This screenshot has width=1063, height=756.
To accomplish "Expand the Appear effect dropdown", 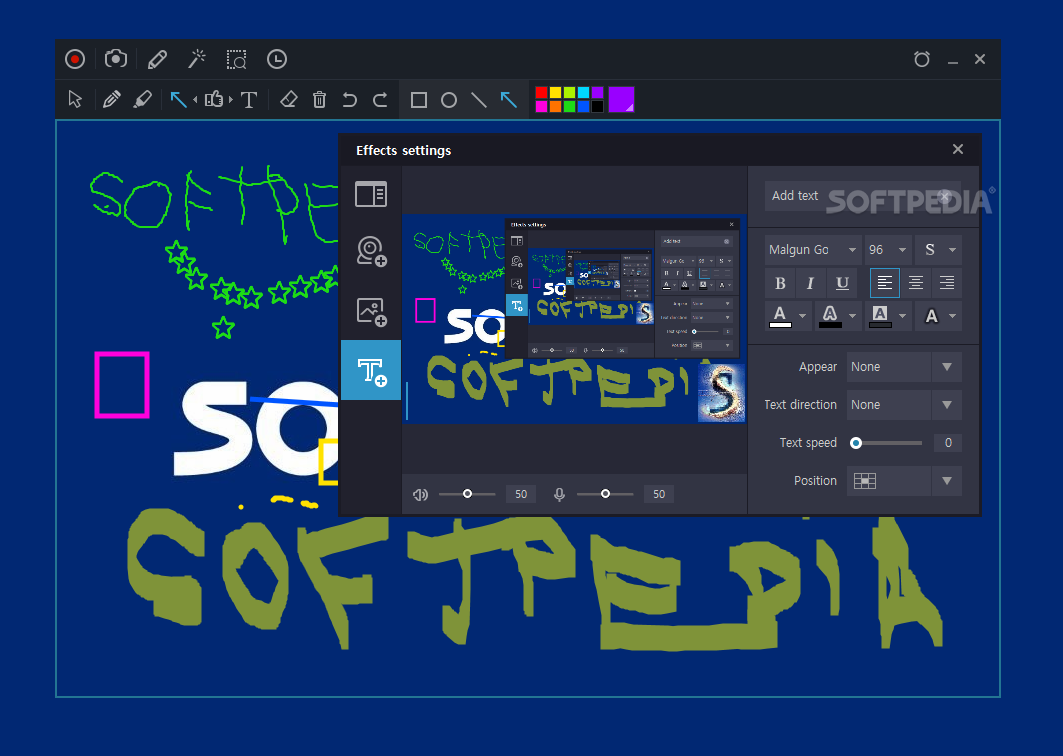I will coord(947,367).
